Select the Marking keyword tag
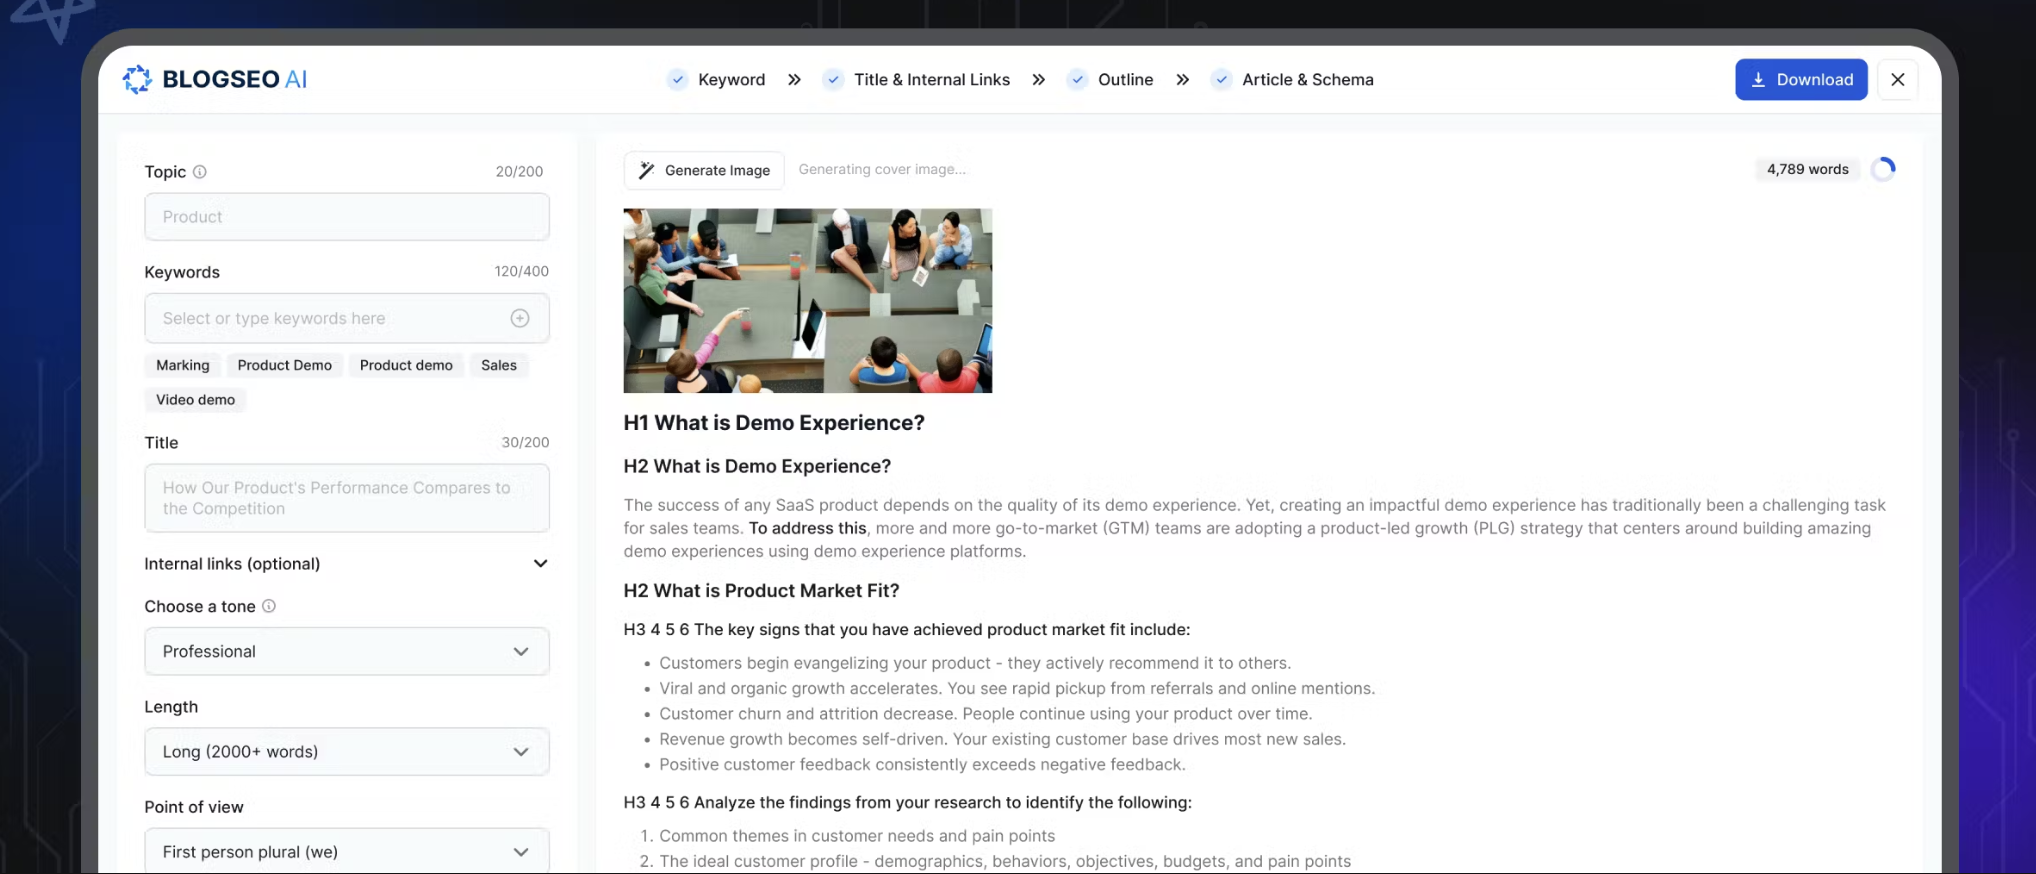Image resolution: width=2036 pixels, height=874 pixels. pyautogui.click(x=183, y=365)
